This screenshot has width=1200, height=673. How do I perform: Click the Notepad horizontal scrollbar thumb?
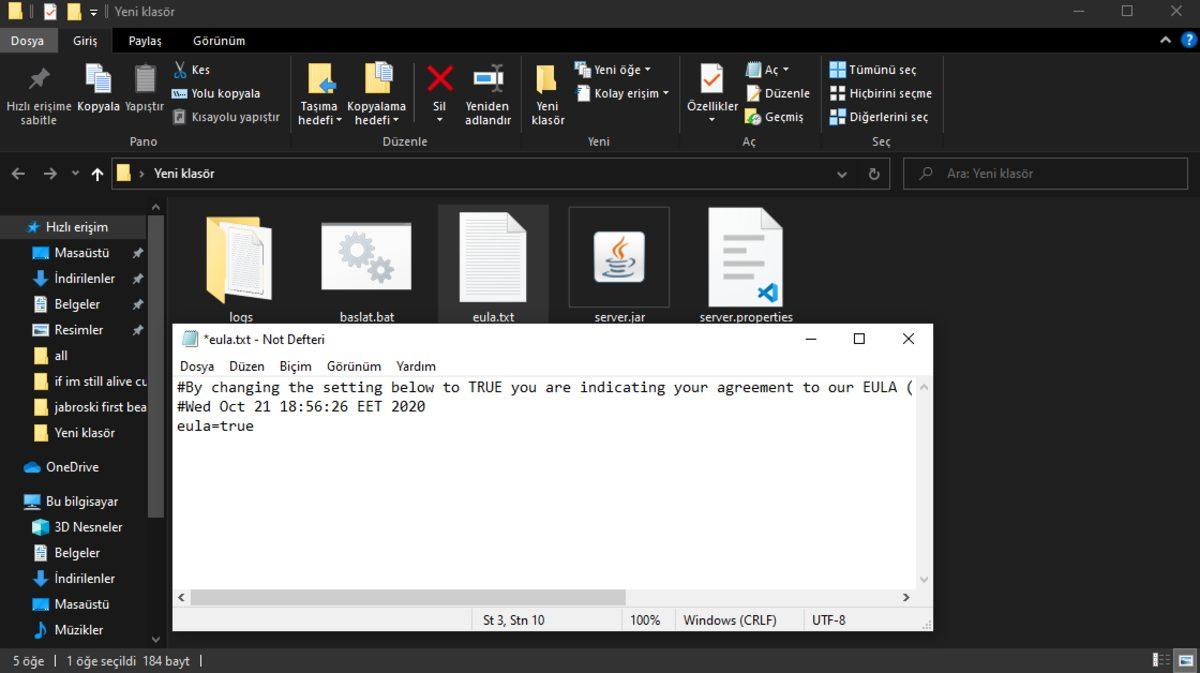407,597
